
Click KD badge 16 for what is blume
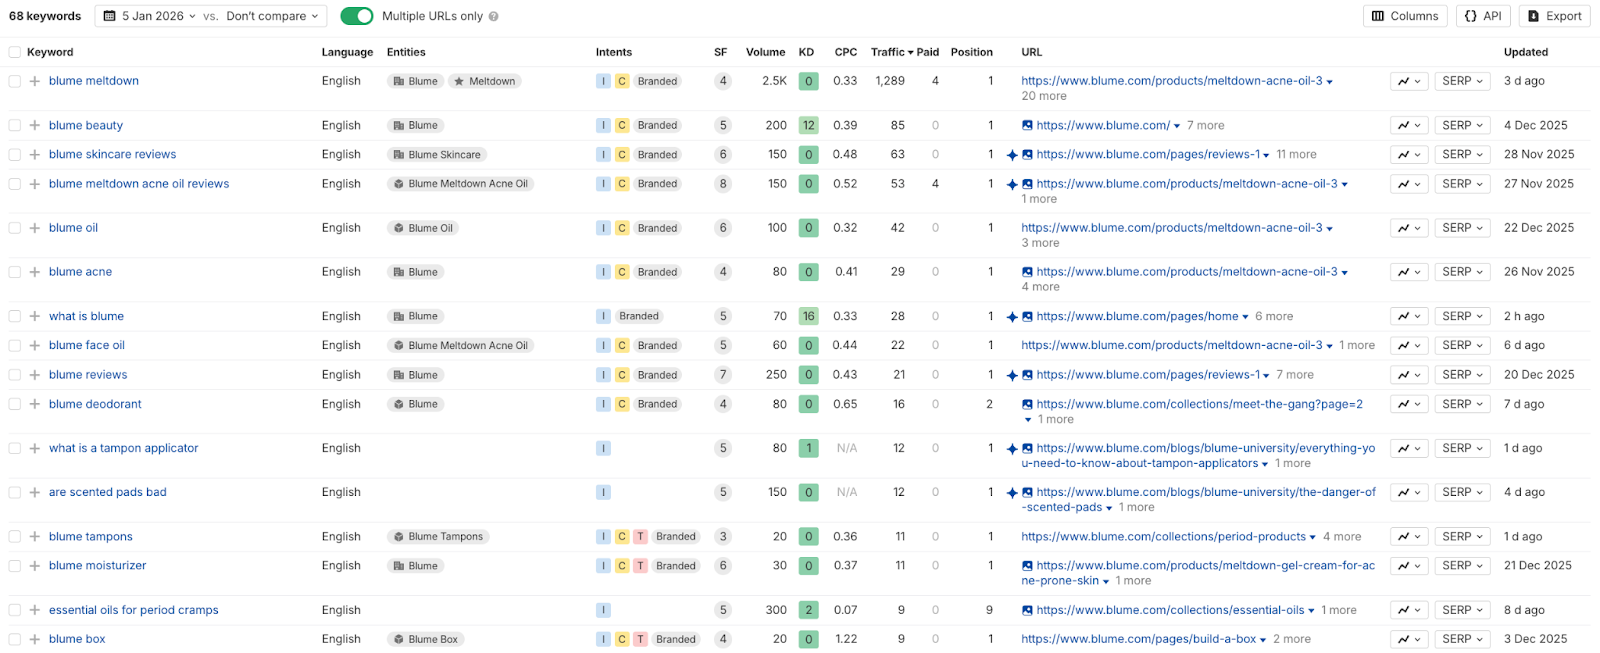[808, 316]
